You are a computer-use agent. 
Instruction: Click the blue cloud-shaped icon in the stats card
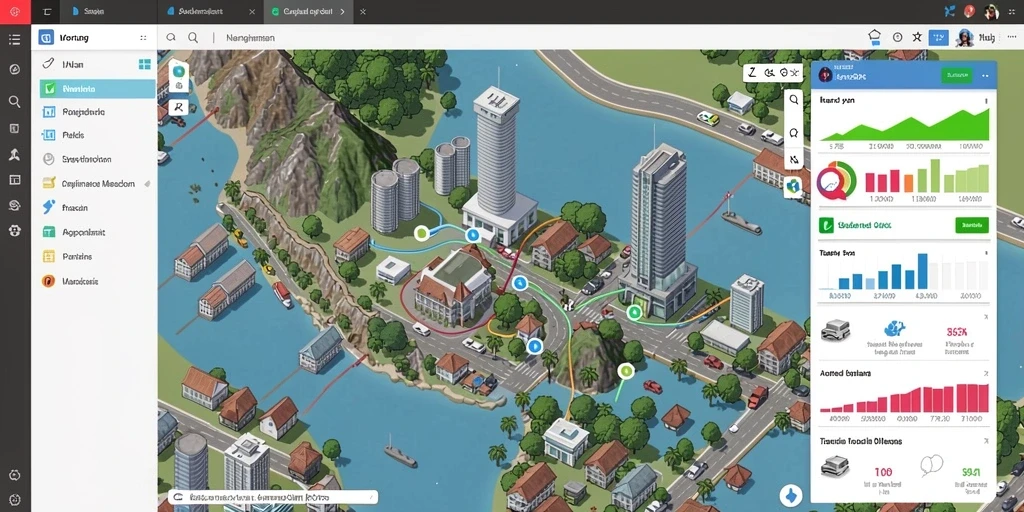click(893, 329)
